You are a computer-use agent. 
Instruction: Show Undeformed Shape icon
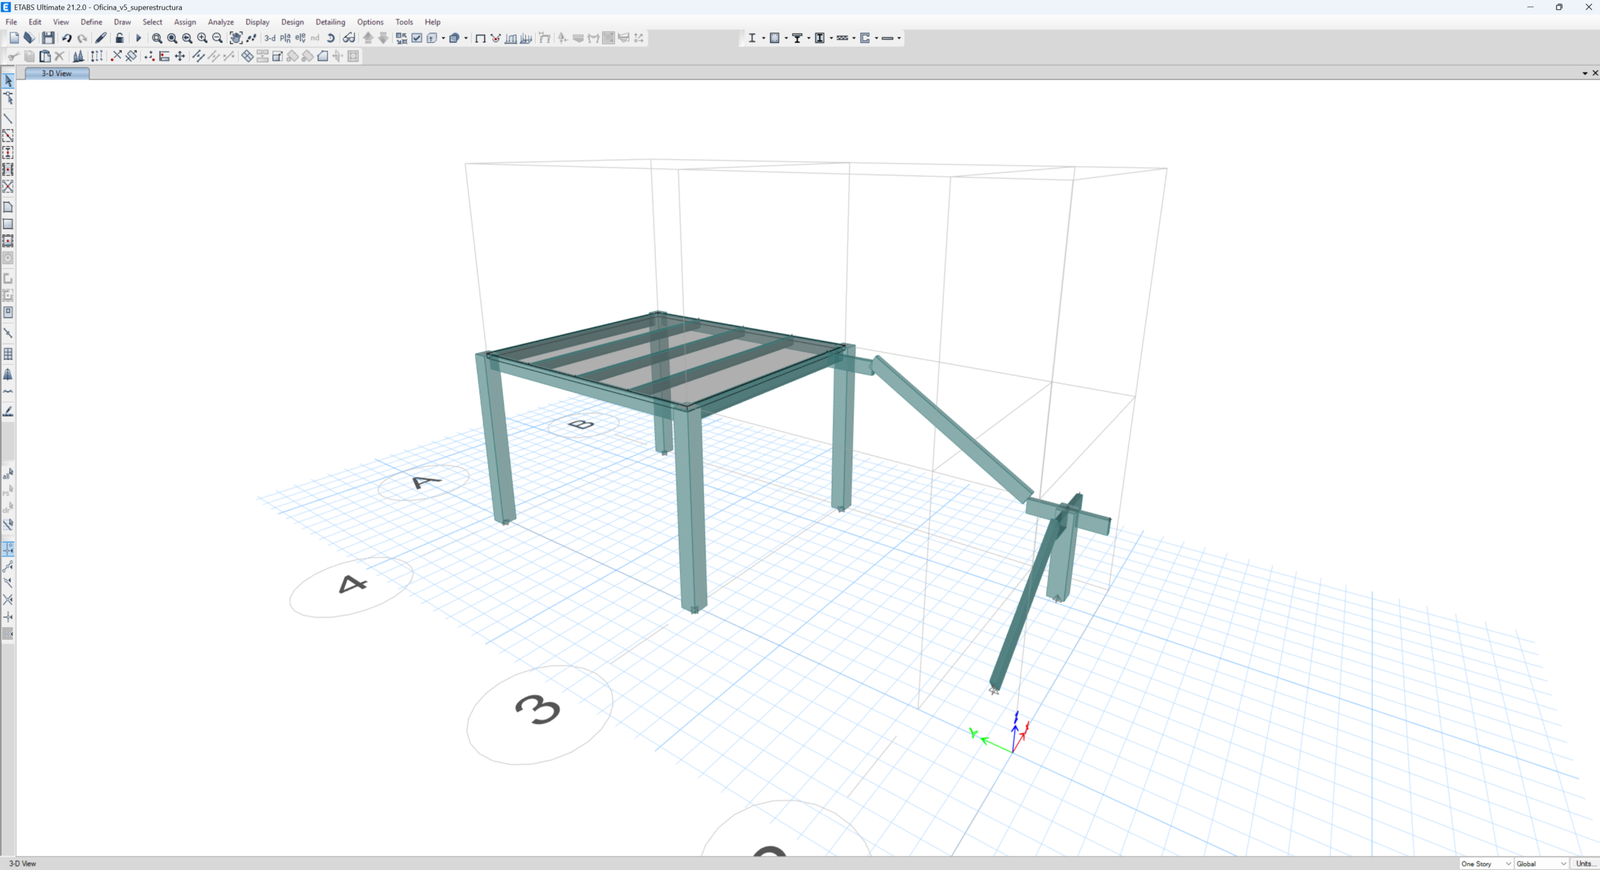coord(480,38)
